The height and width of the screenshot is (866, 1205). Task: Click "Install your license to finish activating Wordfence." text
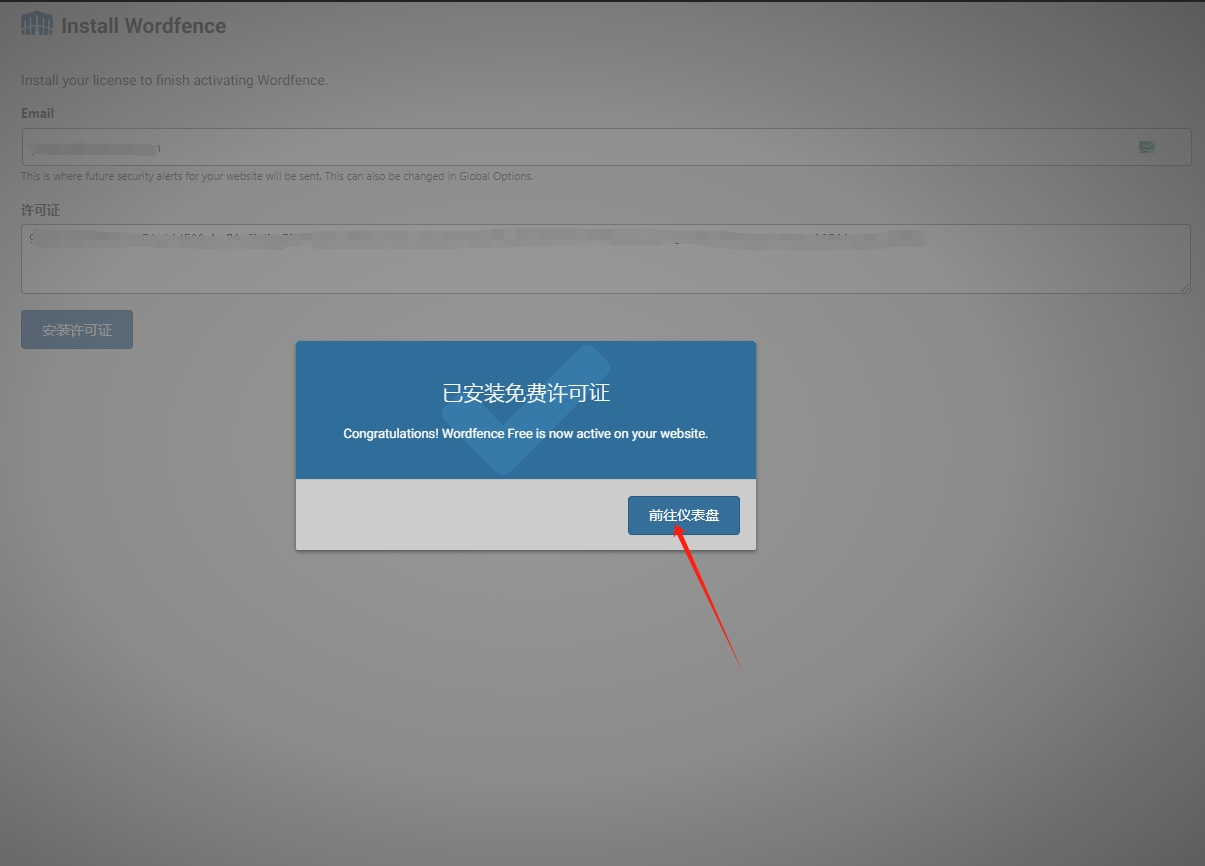pos(174,80)
